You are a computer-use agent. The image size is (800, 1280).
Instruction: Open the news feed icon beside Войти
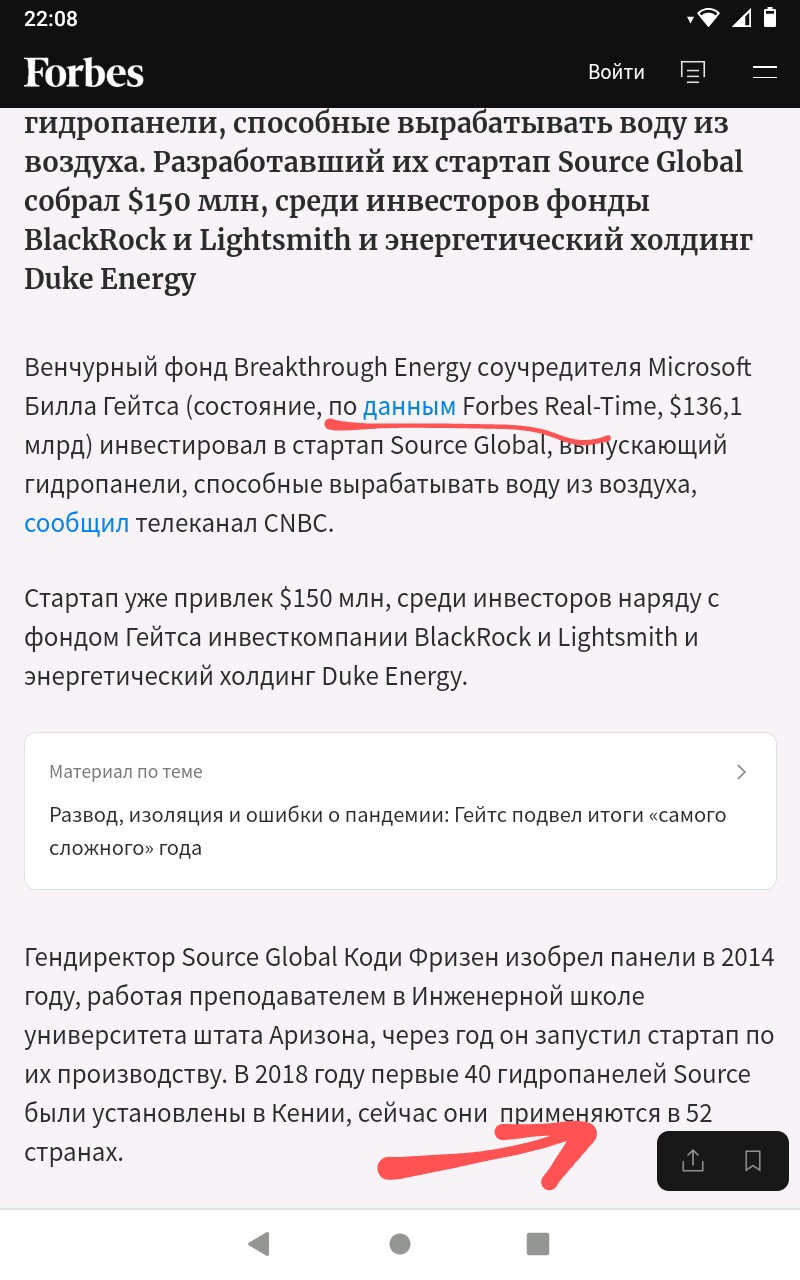[692, 72]
